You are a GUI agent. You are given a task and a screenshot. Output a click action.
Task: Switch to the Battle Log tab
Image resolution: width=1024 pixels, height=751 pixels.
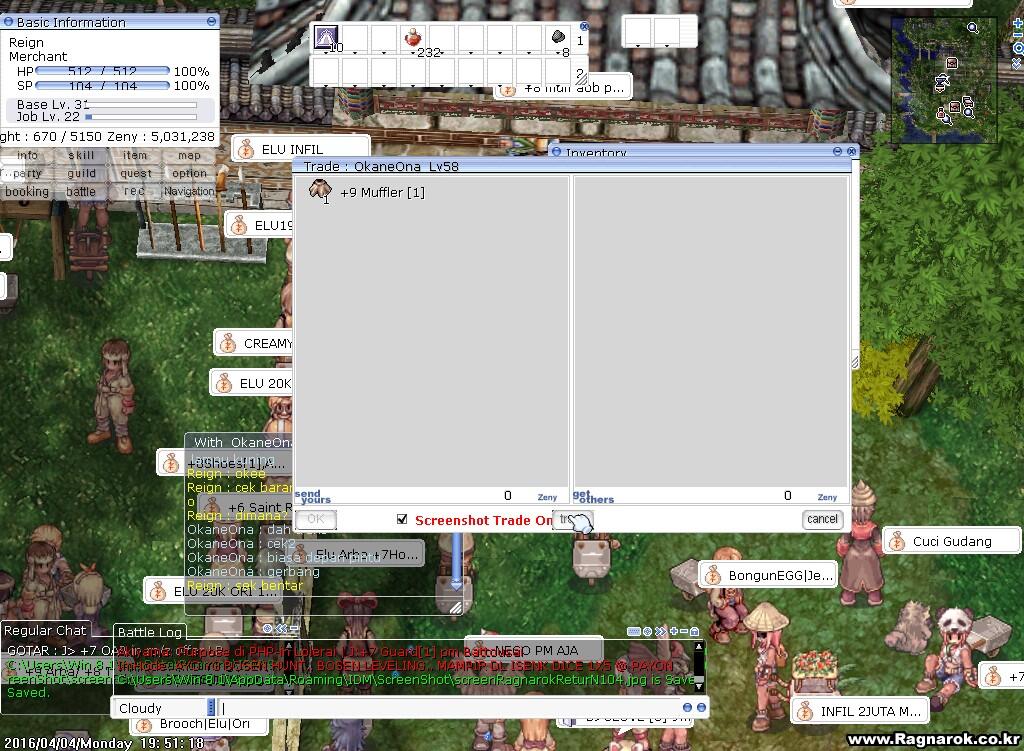(x=150, y=631)
